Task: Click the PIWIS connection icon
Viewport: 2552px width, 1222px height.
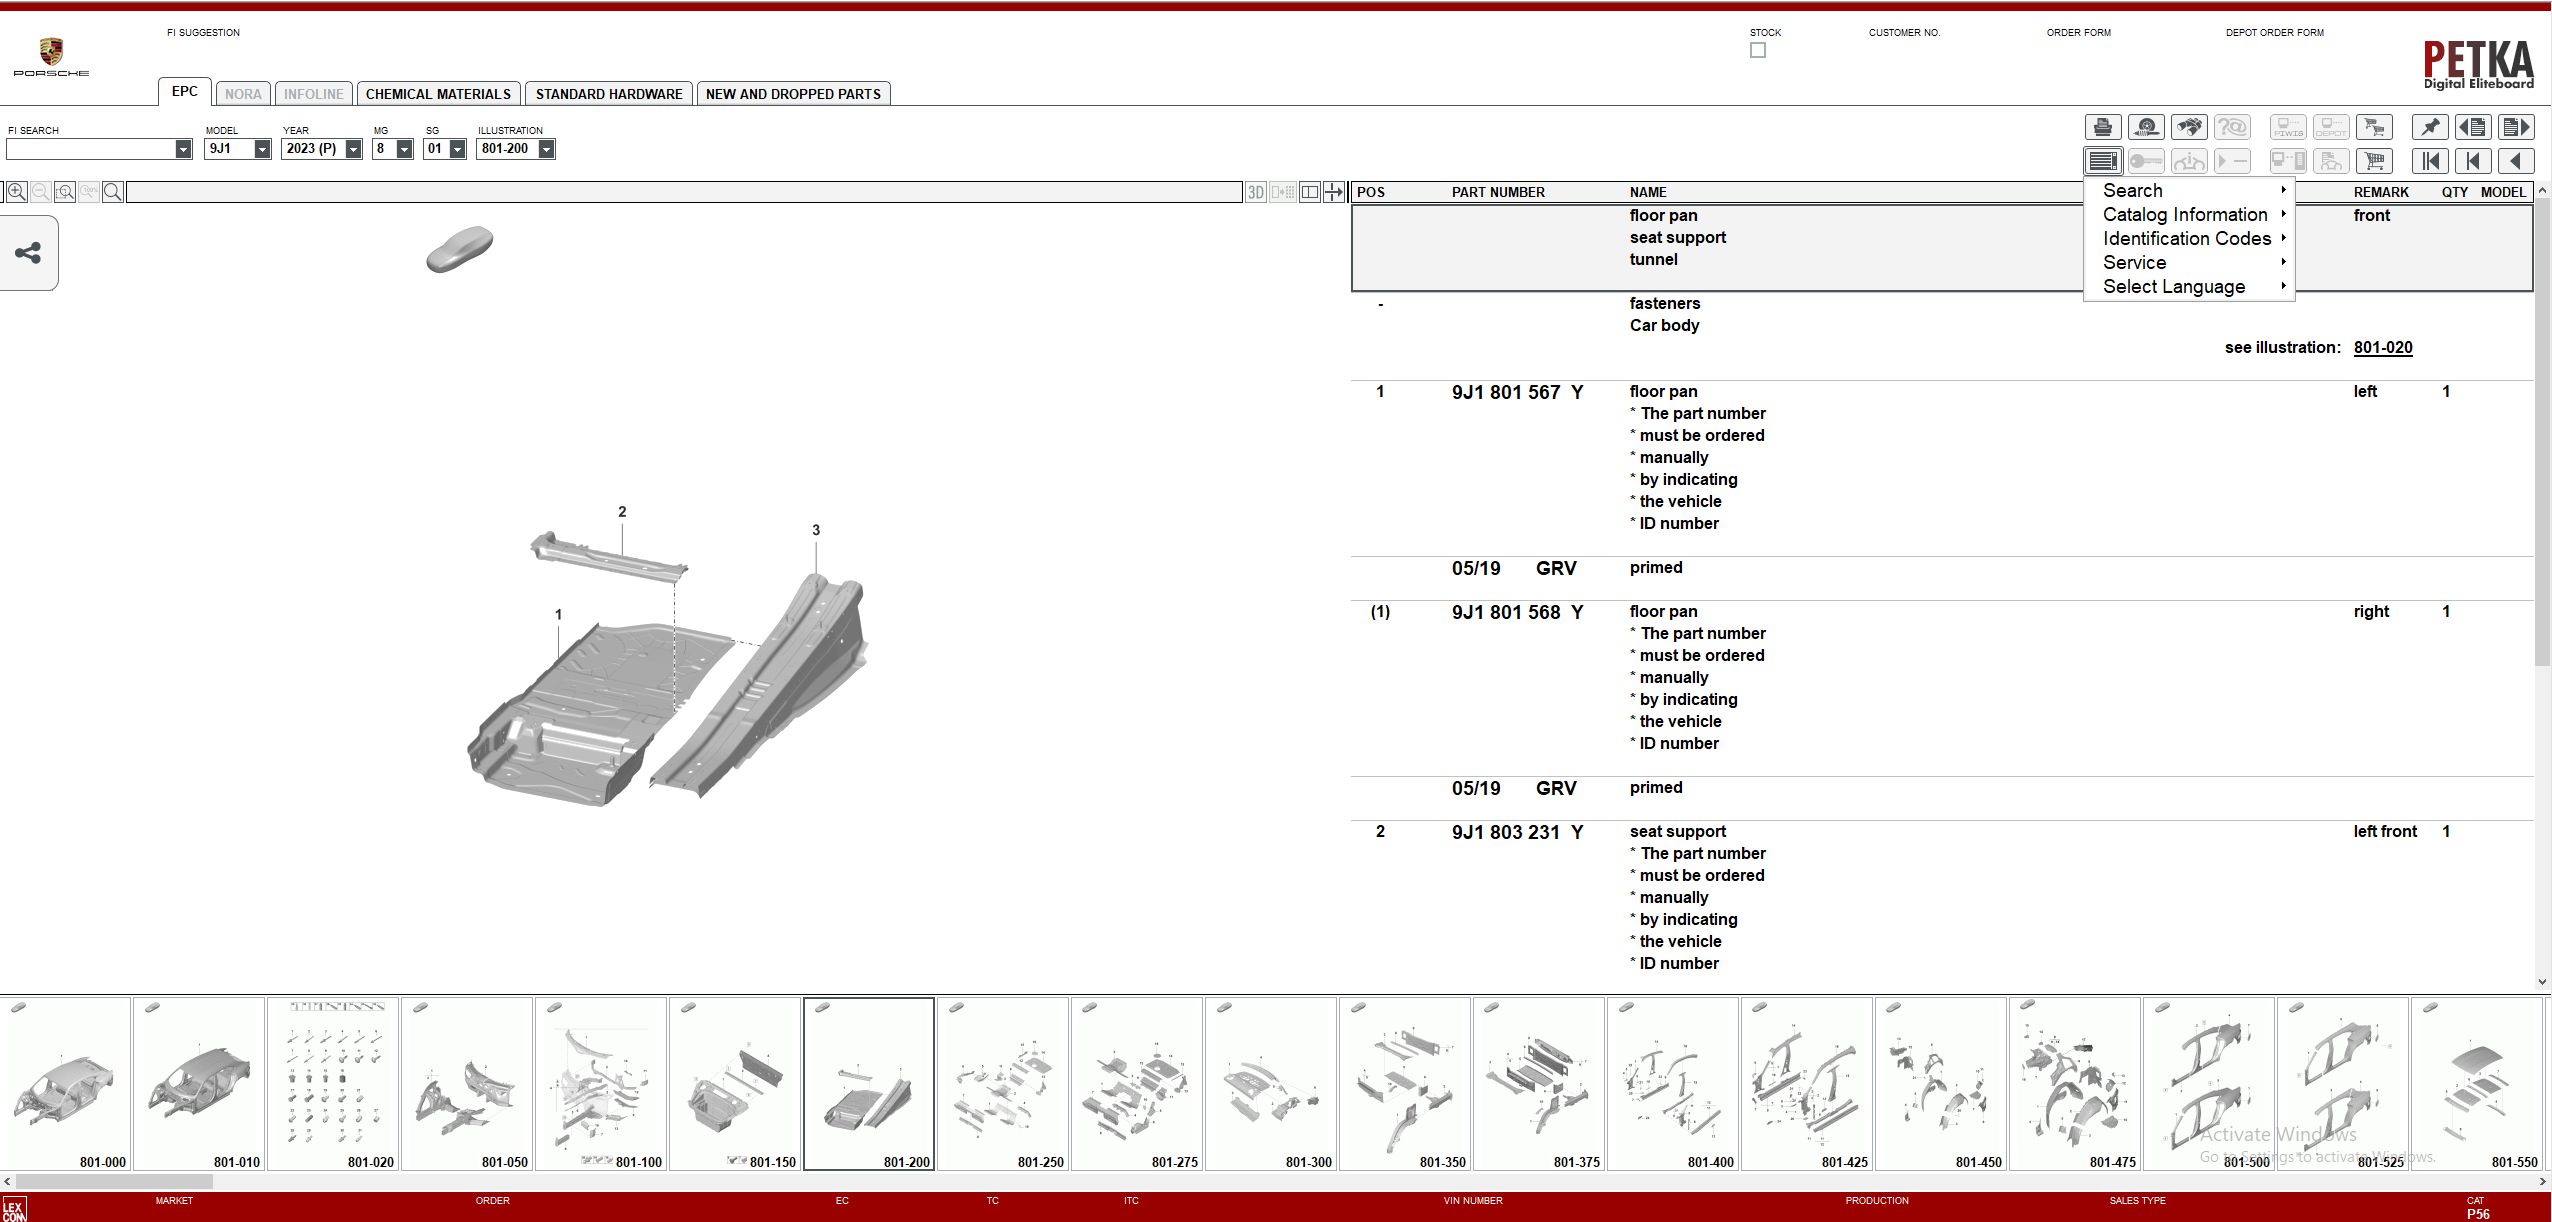Action: [x=2288, y=127]
